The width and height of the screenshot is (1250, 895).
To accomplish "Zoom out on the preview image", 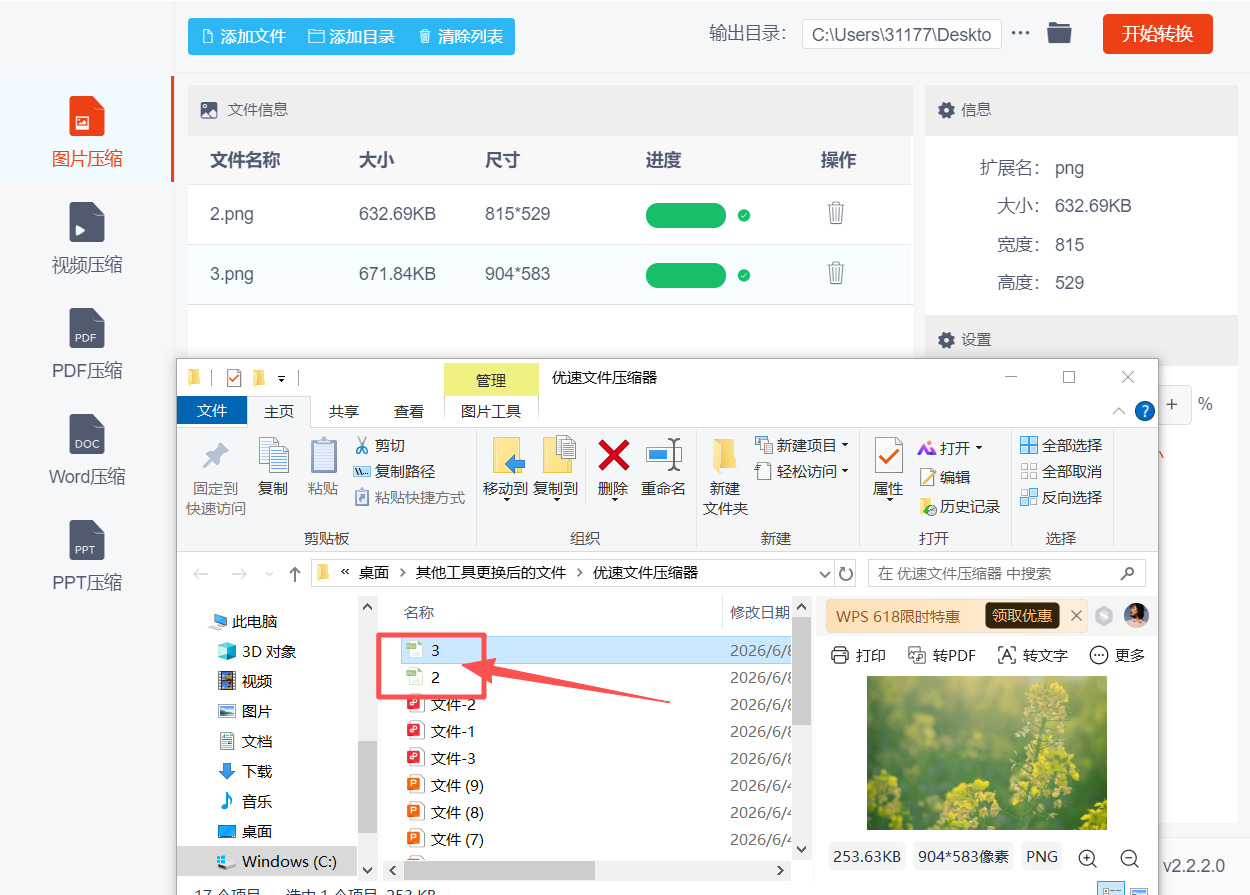I will pyautogui.click(x=1129, y=857).
